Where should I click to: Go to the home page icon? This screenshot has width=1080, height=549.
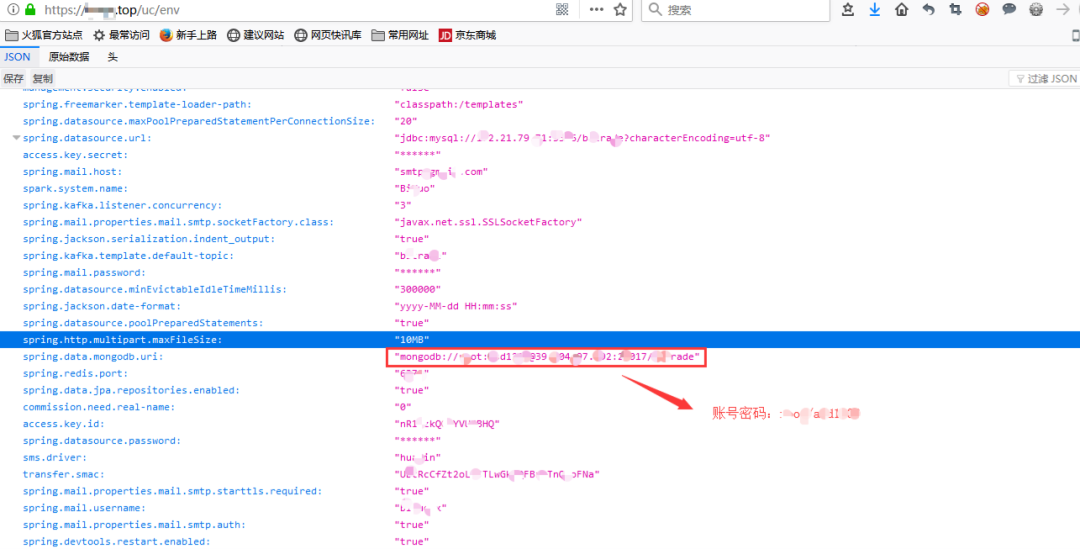coord(901,10)
